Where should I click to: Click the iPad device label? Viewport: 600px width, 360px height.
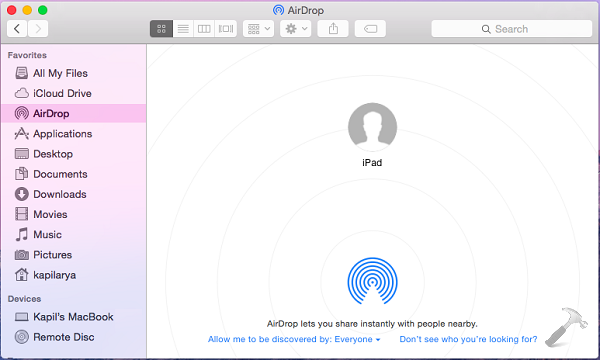click(x=372, y=163)
